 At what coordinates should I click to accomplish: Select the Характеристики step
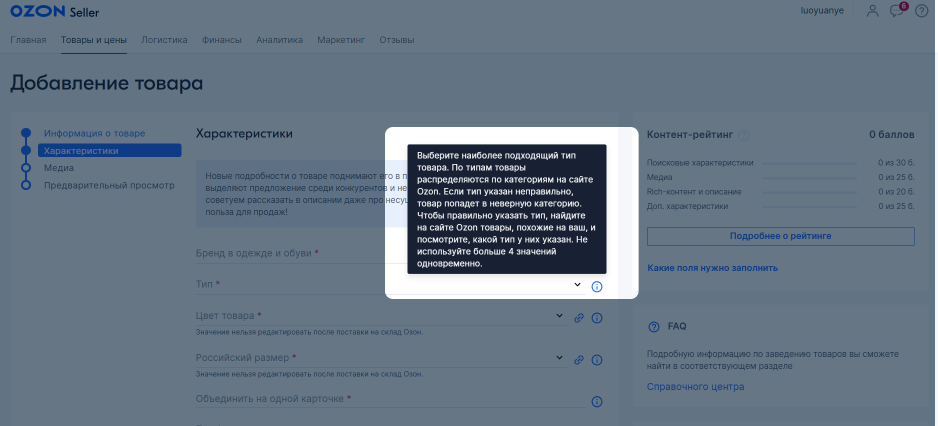point(109,151)
